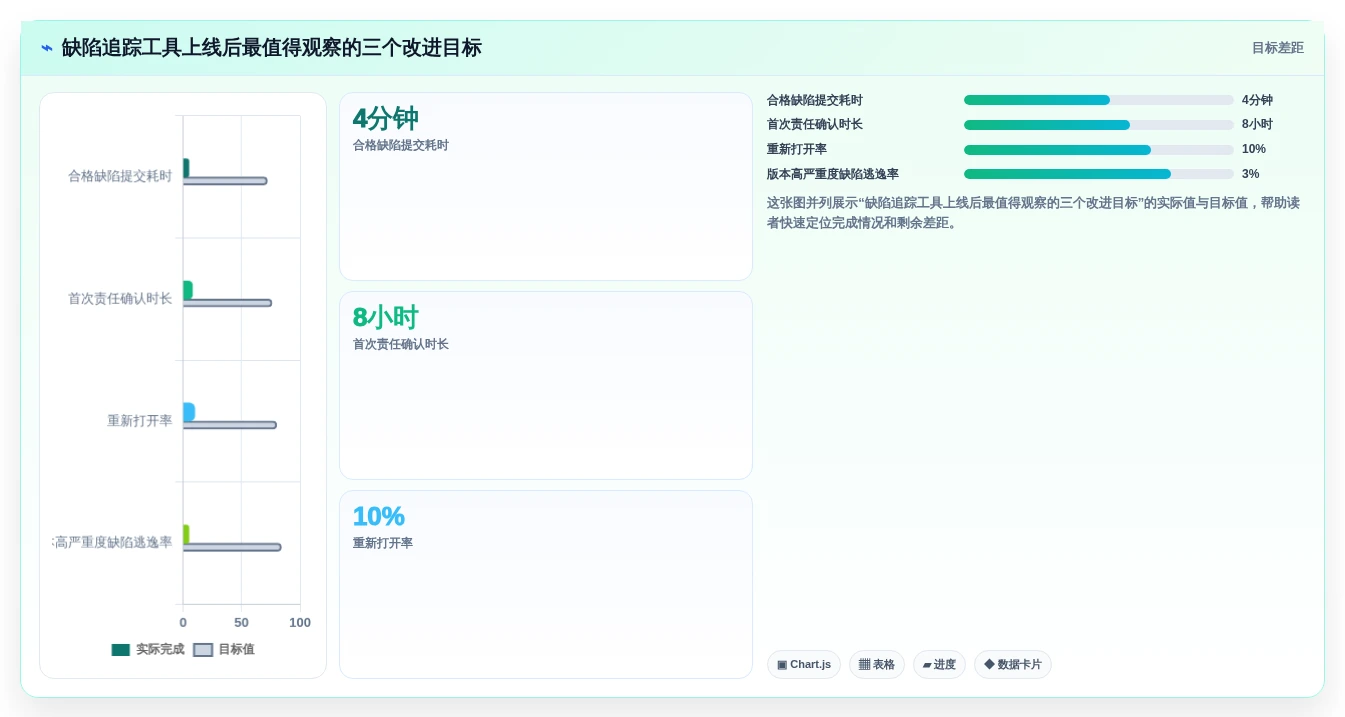Click the 合格缺陷提交耗时 chart axis label
Viewport: 1345px width, 717px height.
120,176
